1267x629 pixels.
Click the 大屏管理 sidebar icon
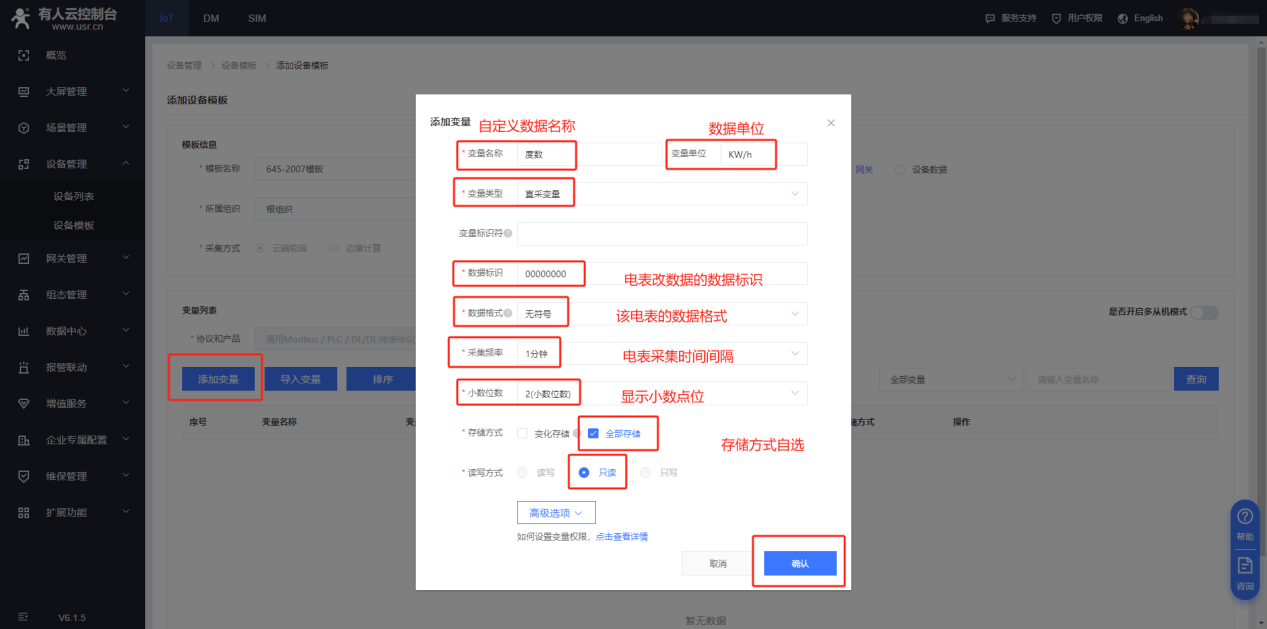[x=24, y=91]
